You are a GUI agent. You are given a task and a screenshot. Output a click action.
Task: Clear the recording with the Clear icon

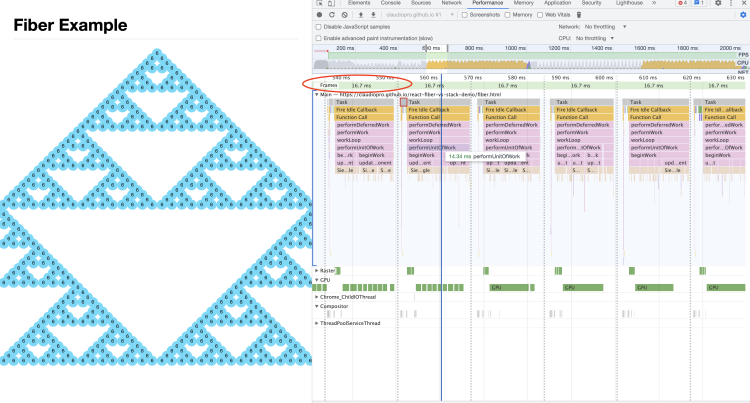point(344,15)
